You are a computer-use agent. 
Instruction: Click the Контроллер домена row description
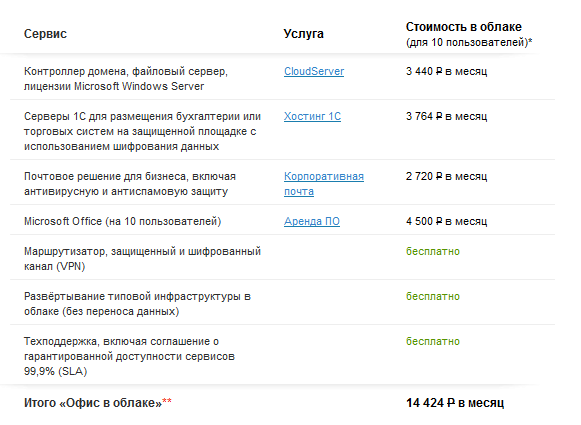pos(126,79)
